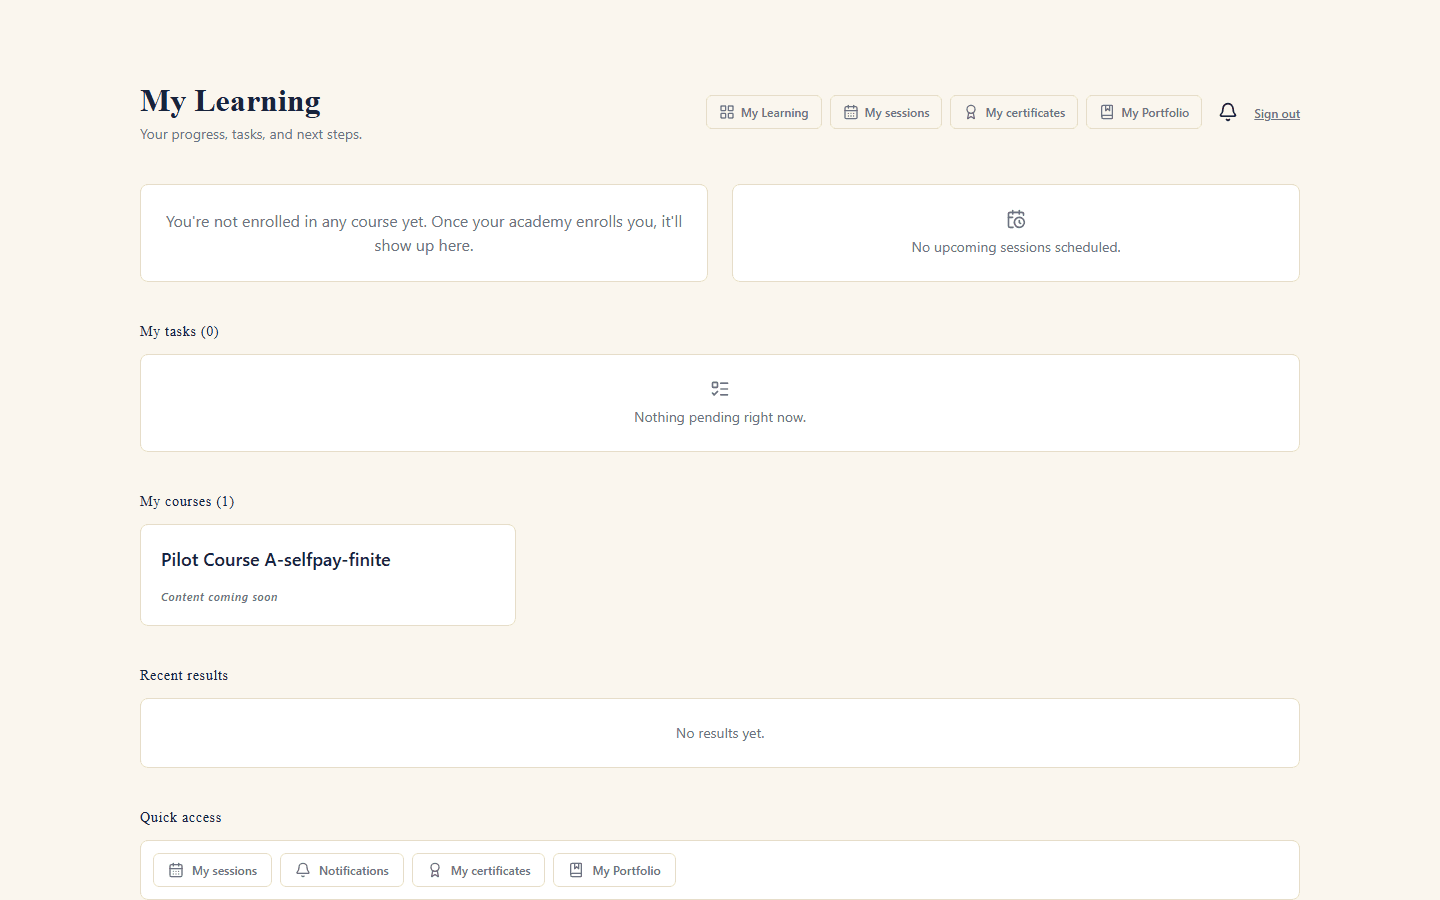Open My Learning in top navigation

[x=764, y=112]
